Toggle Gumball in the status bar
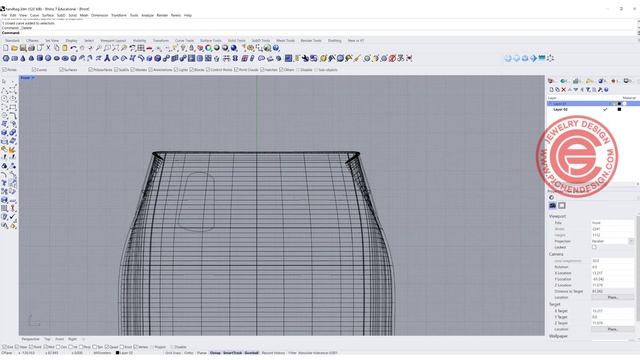Screen dimensions: 640x360 251,353
